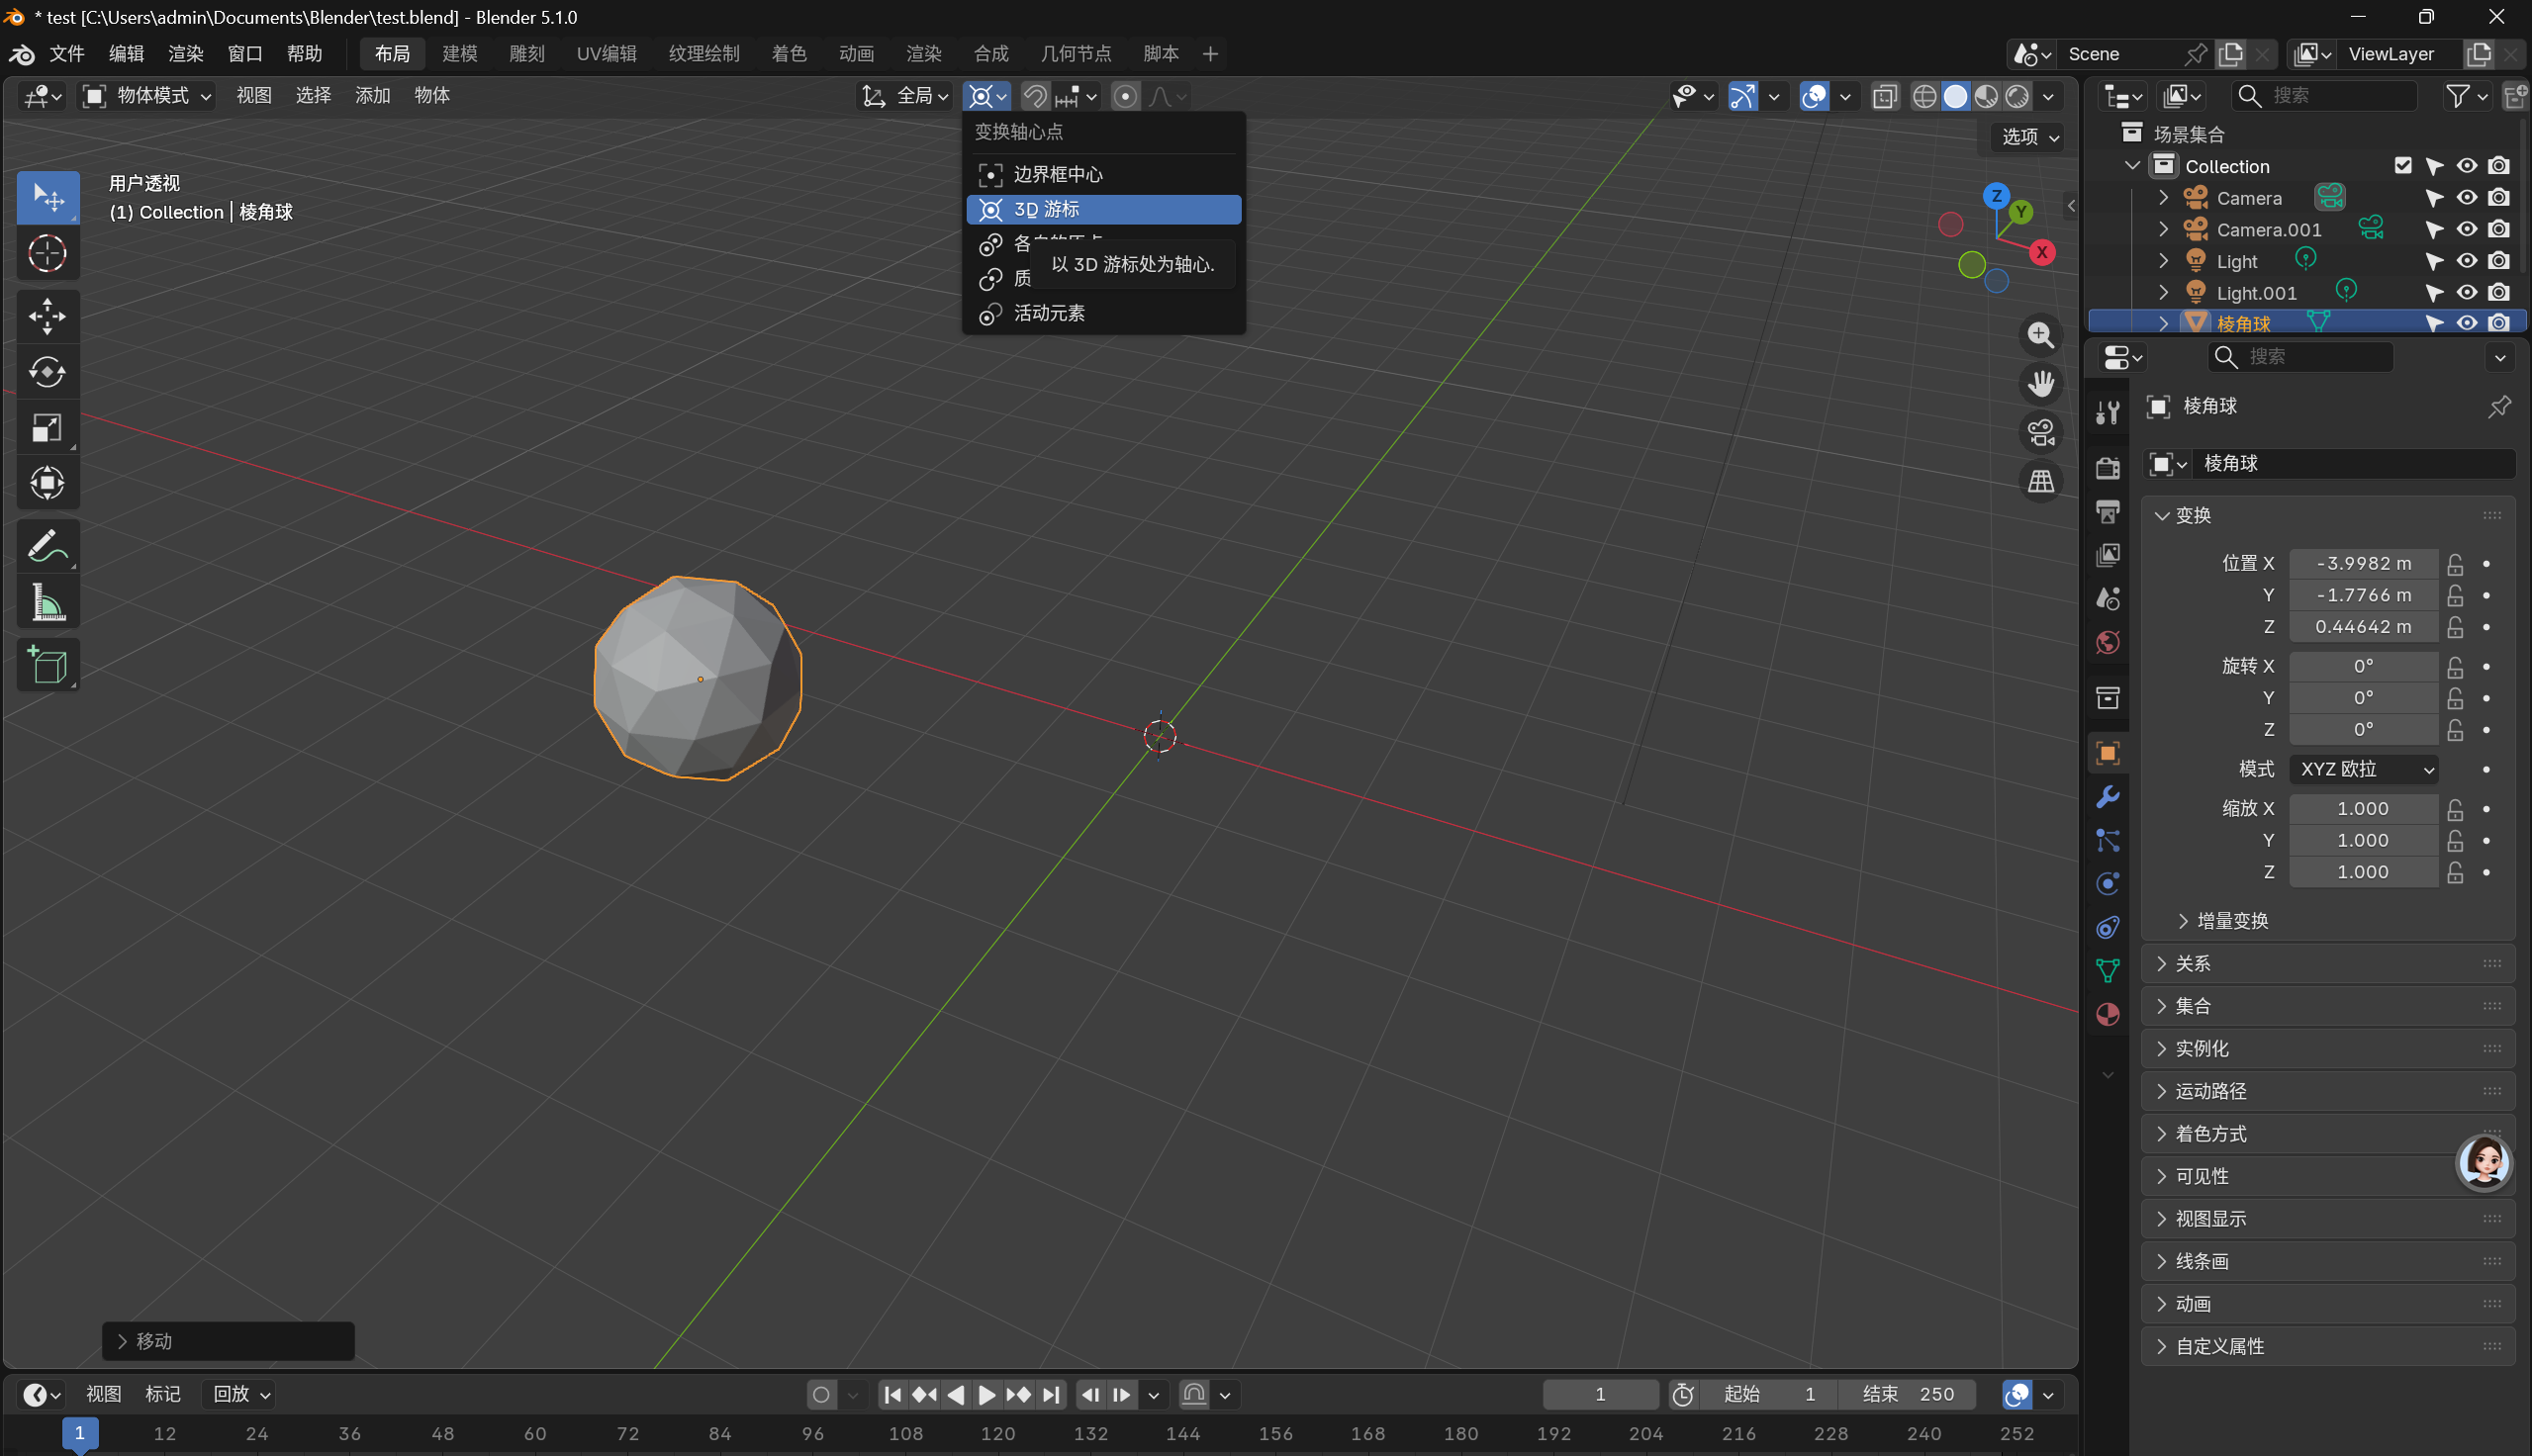Viewport: 2532px width, 1456px height.
Task: Select 边界框中心 pivot option
Action: [x=1058, y=174]
